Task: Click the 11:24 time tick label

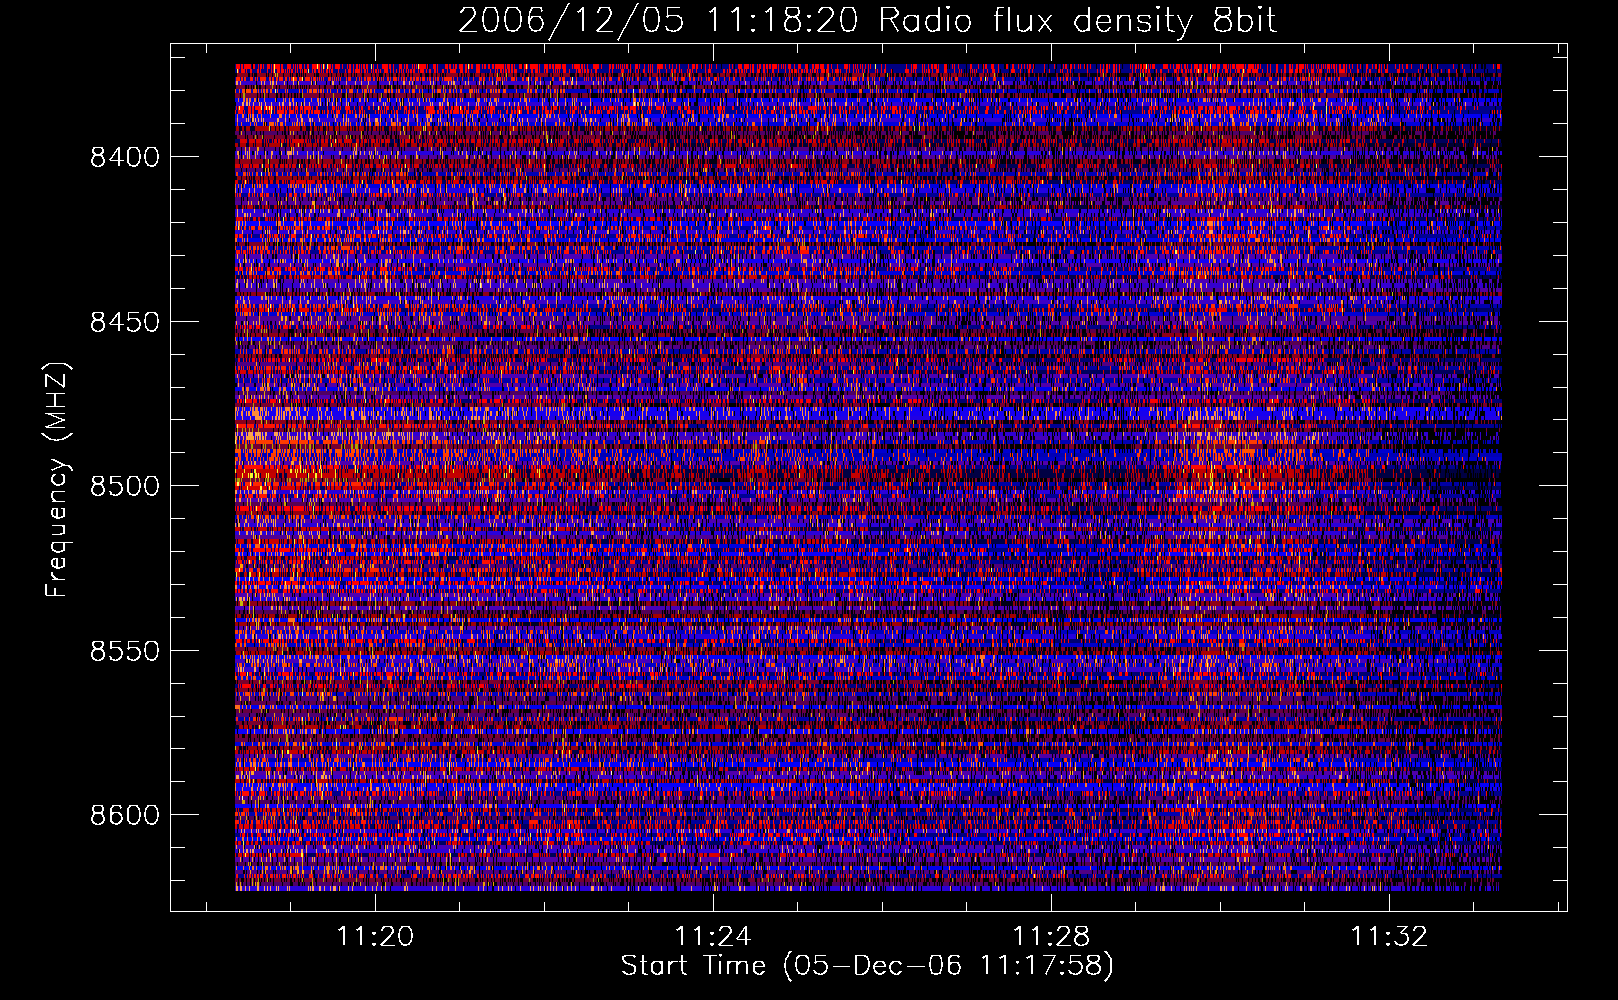Action: coord(713,937)
